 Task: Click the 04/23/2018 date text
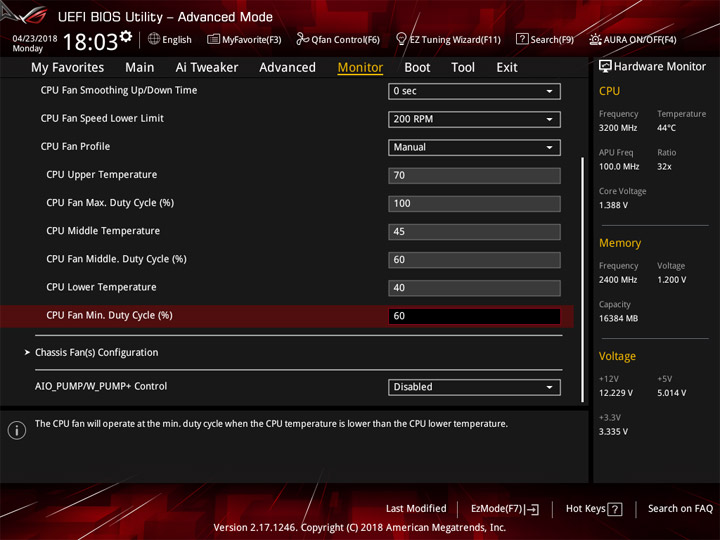35,39
